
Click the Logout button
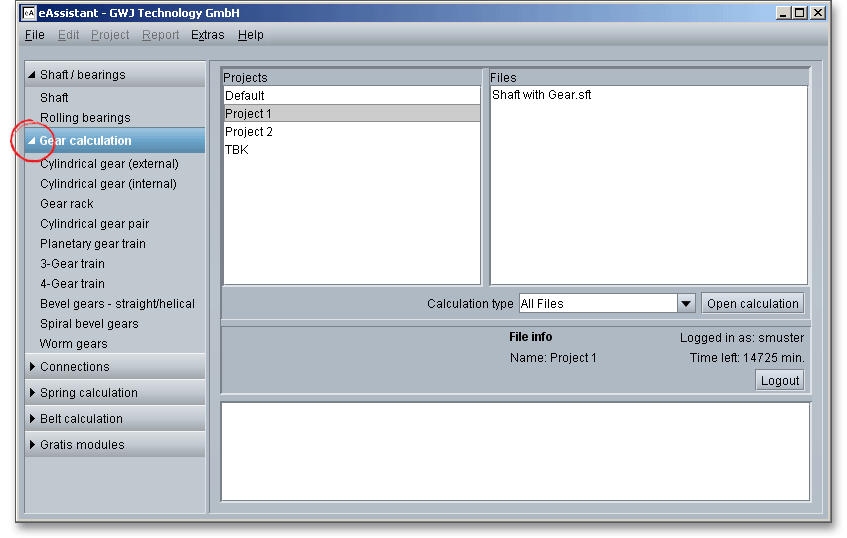tap(779, 380)
